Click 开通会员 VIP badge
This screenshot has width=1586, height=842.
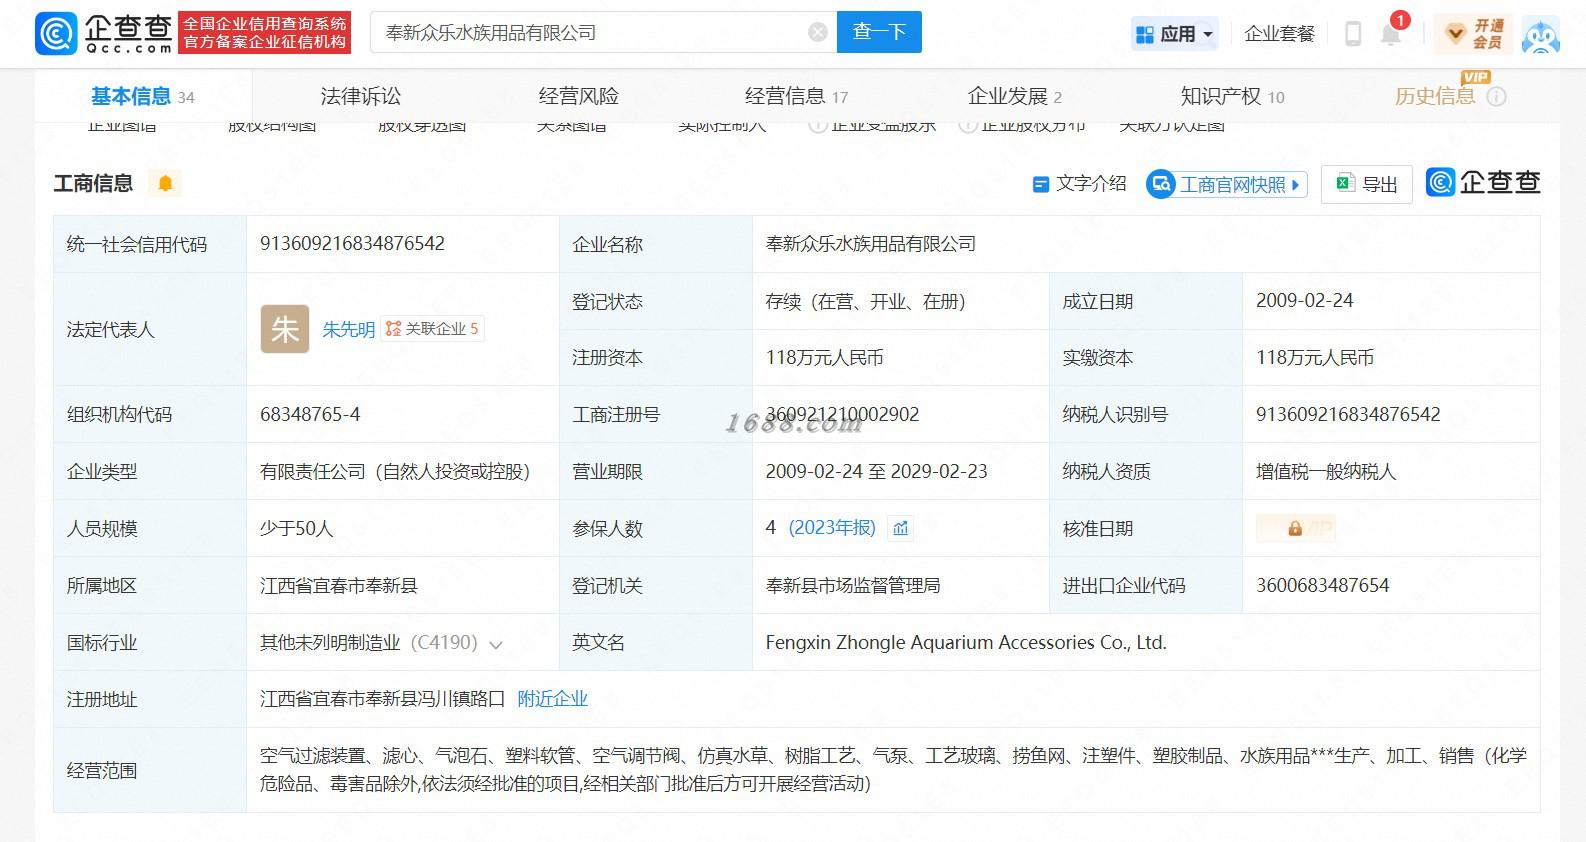coord(1472,34)
